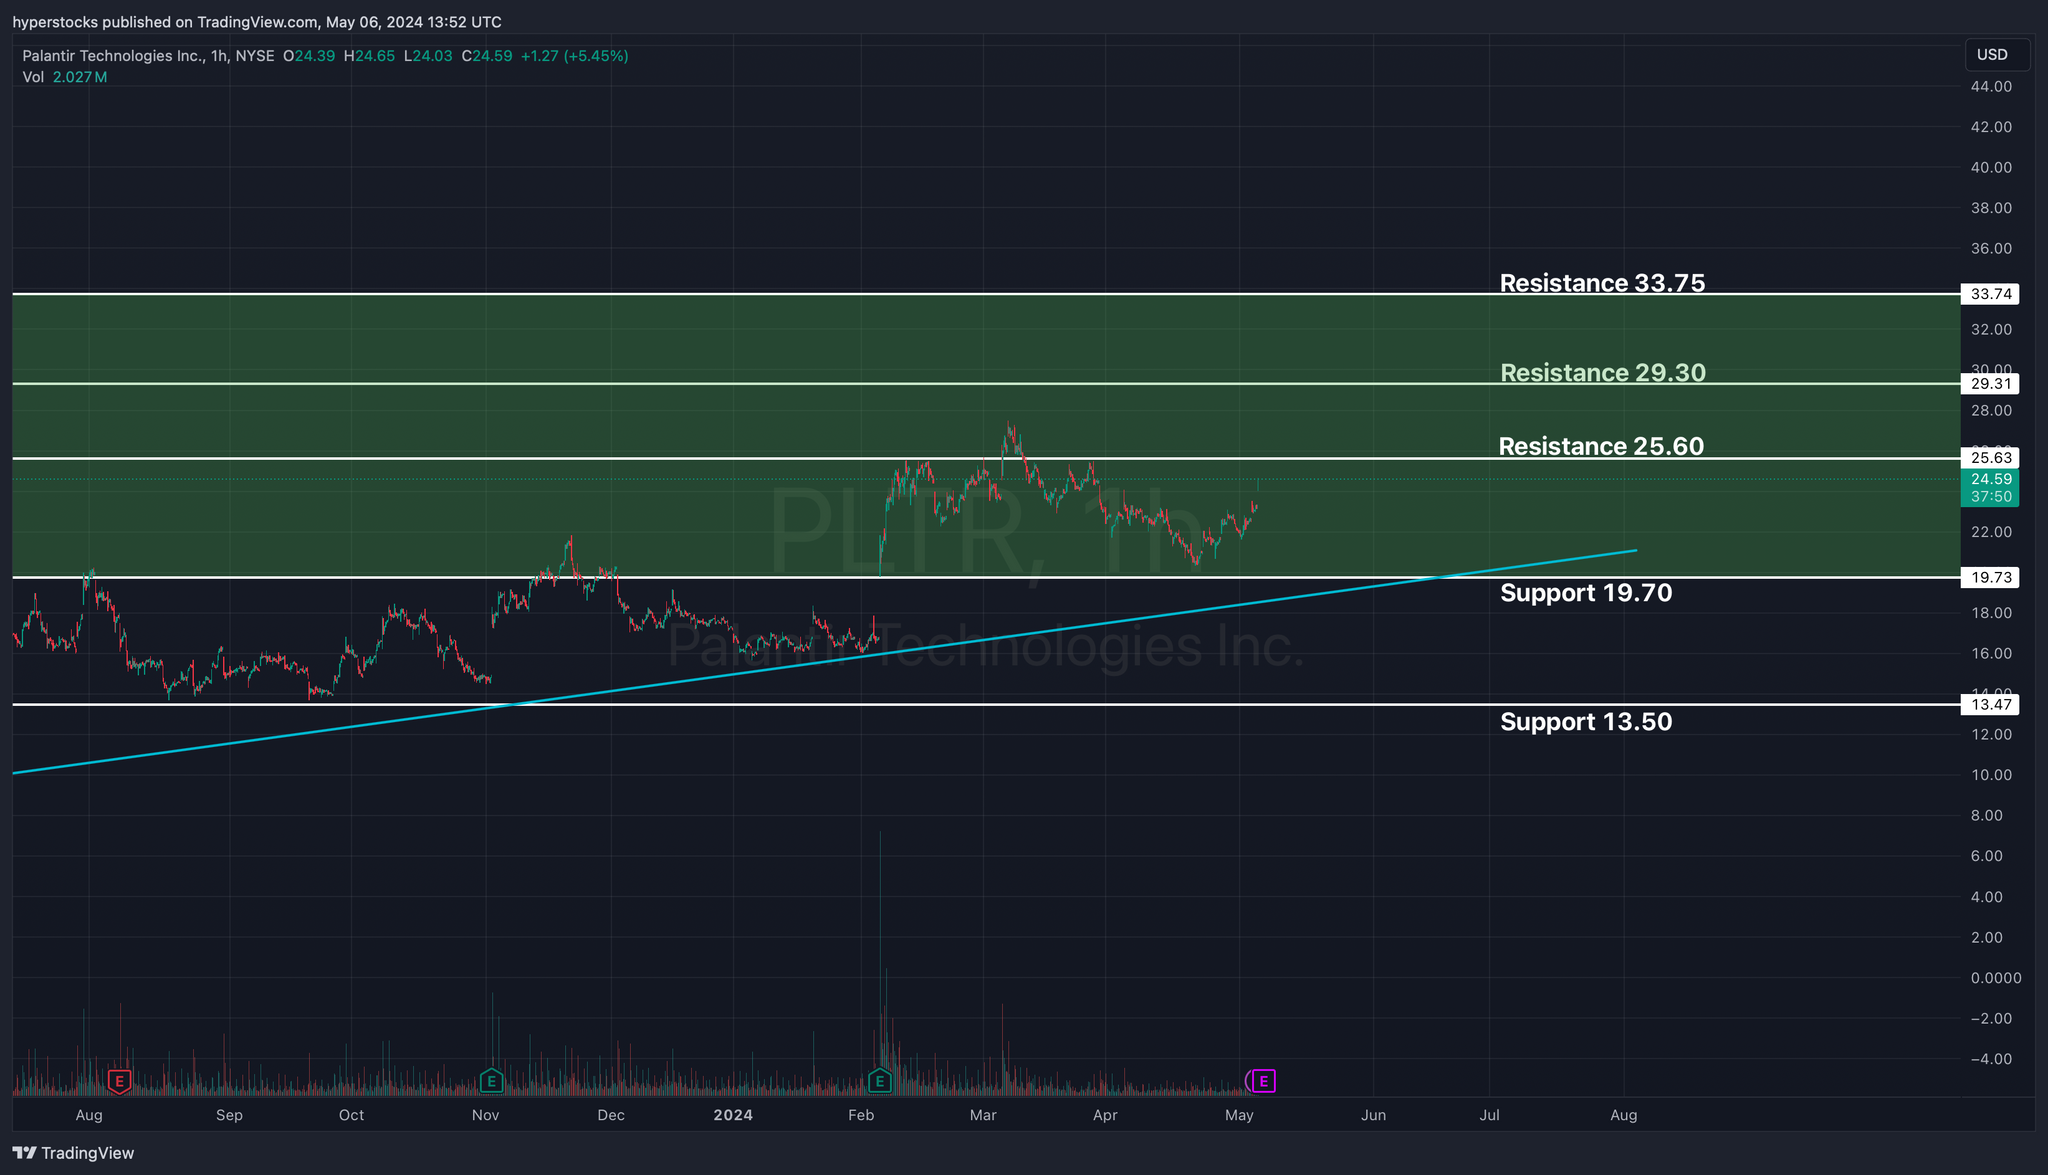Click the hyperstocks published on TradingView.com header
This screenshot has height=1175, width=2048.
click(x=257, y=22)
